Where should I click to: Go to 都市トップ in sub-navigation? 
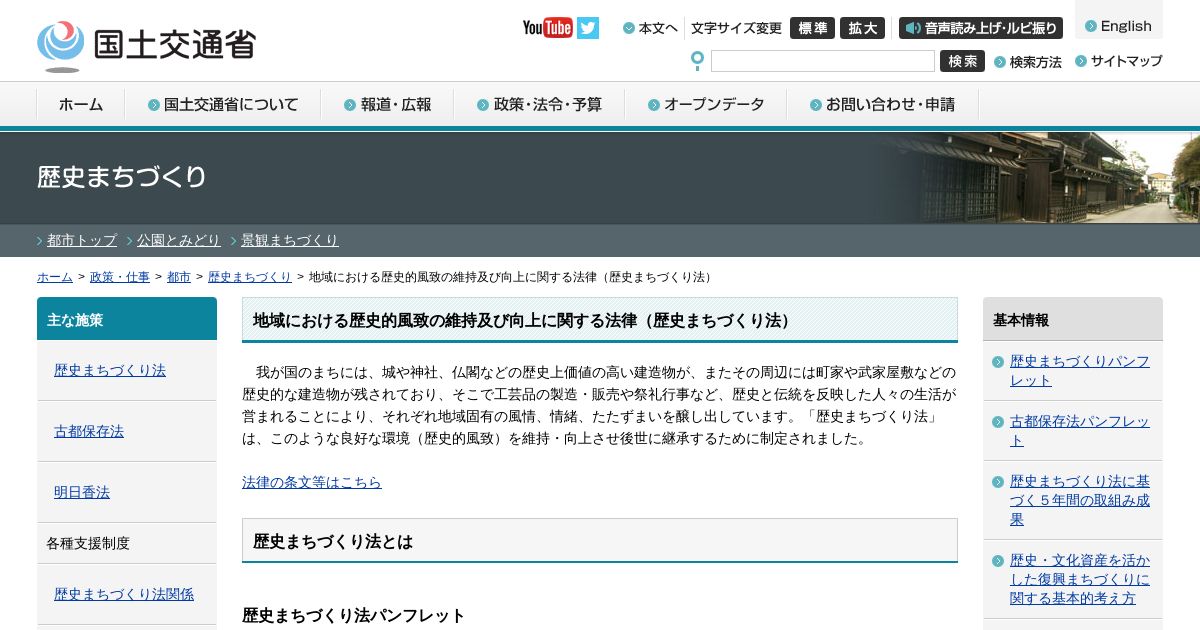[x=82, y=240]
